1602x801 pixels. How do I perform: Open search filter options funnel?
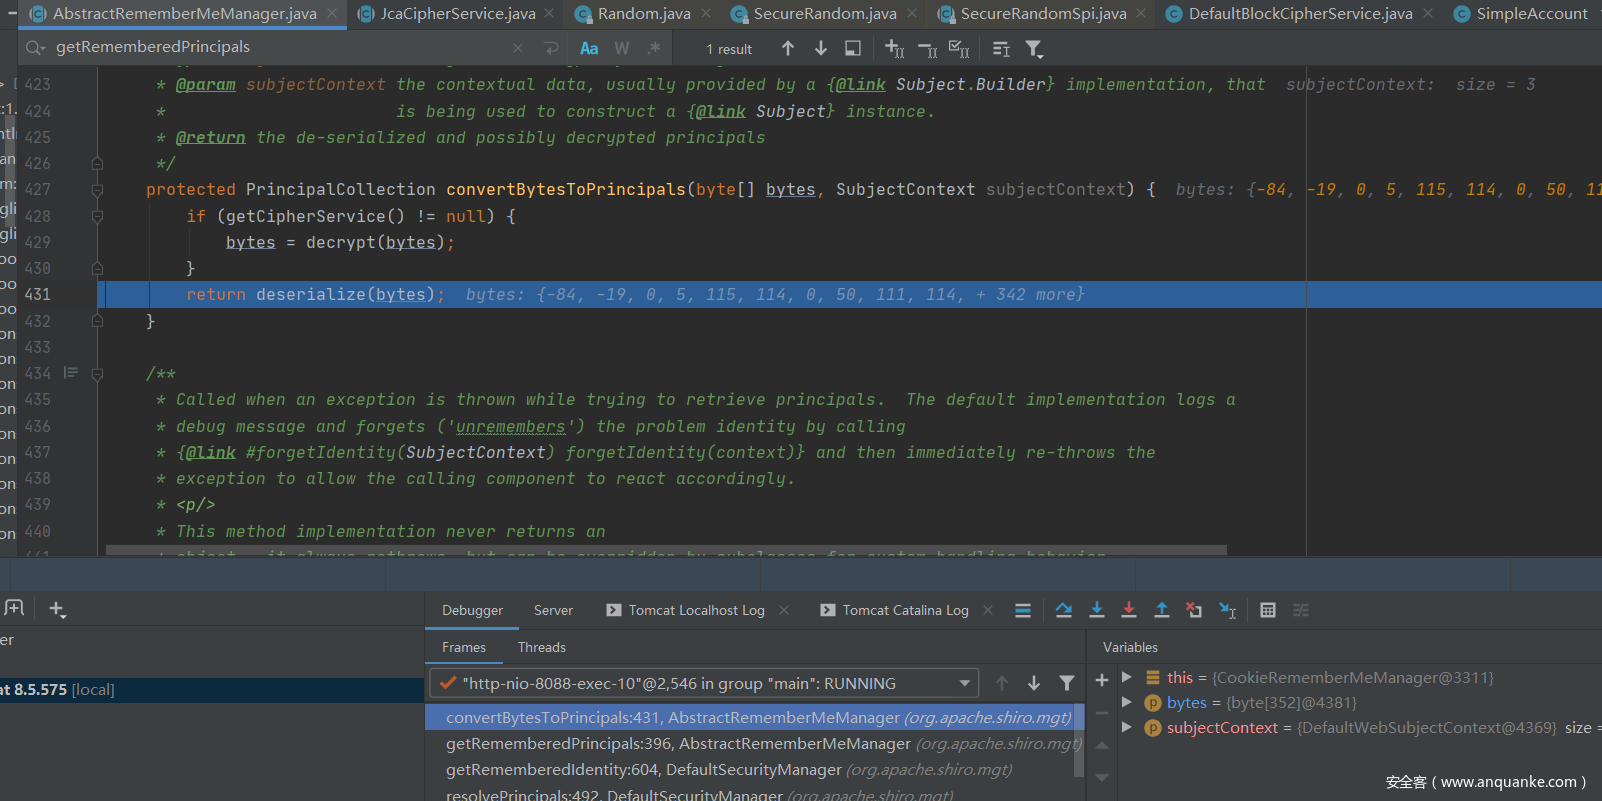tap(1034, 49)
